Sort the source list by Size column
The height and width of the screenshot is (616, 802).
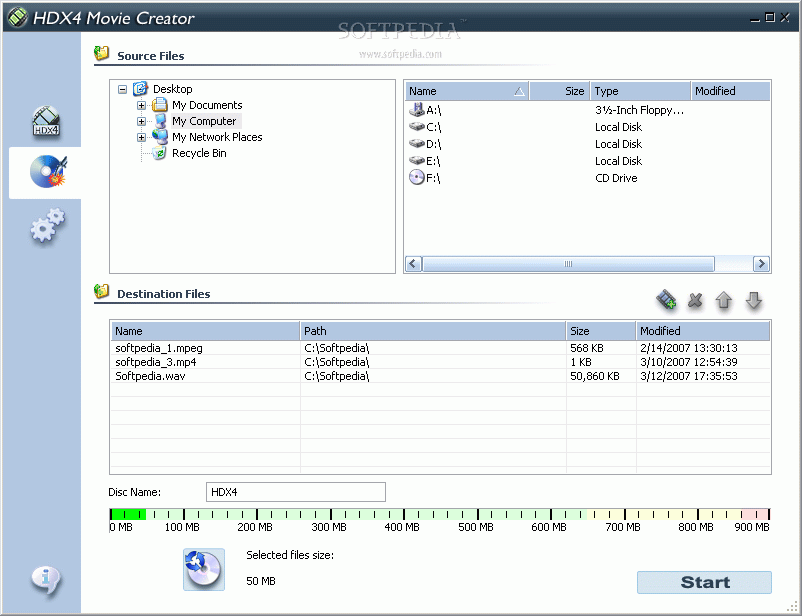point(560,91)
